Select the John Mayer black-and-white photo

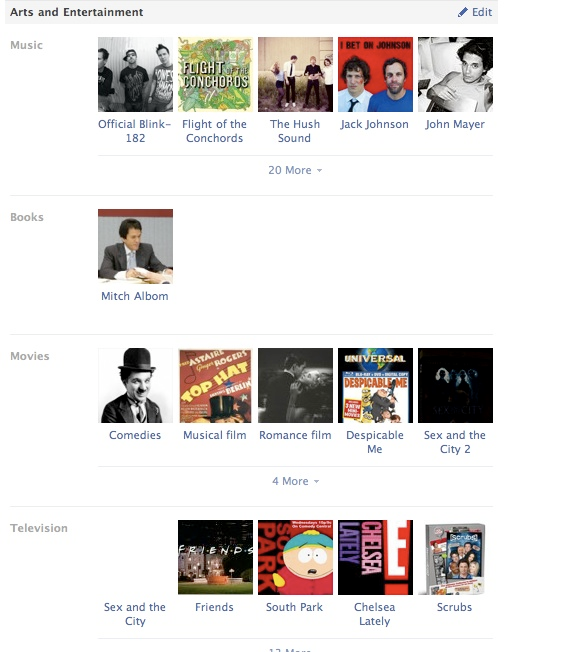pyautogui.click(x=455, y=74)
